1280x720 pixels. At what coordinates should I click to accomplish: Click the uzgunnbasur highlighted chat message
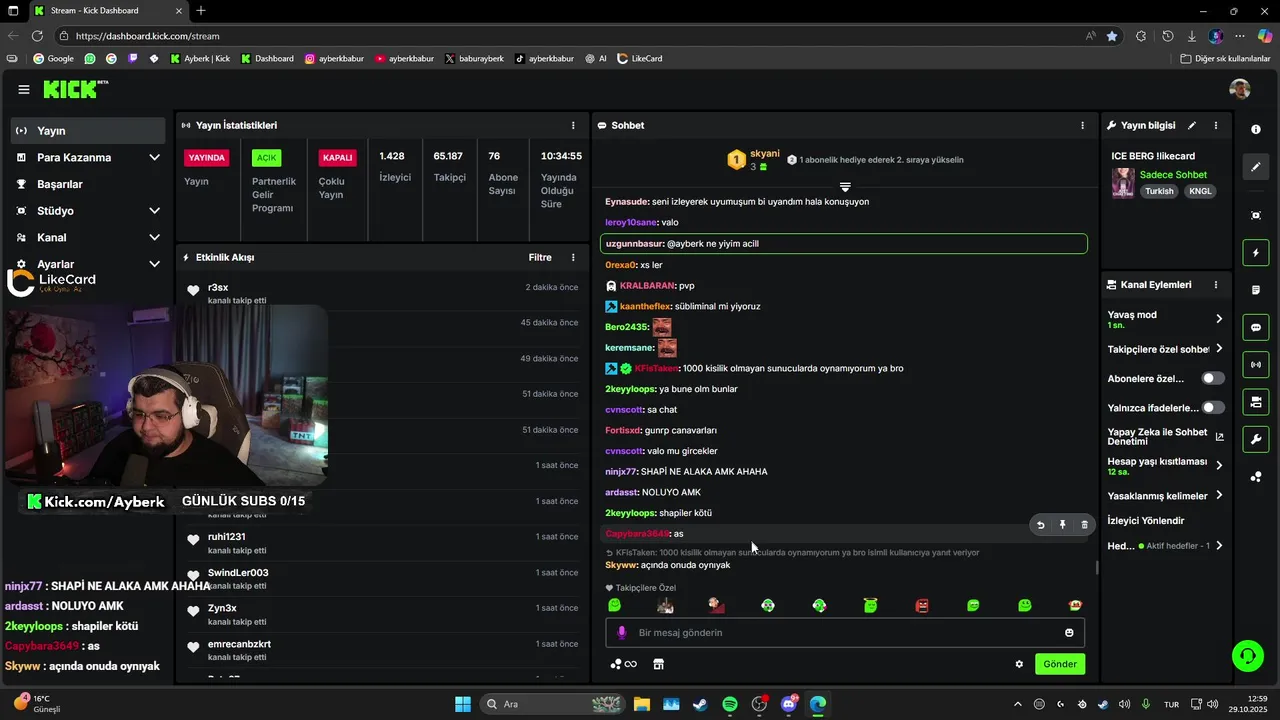coord(843,244)
